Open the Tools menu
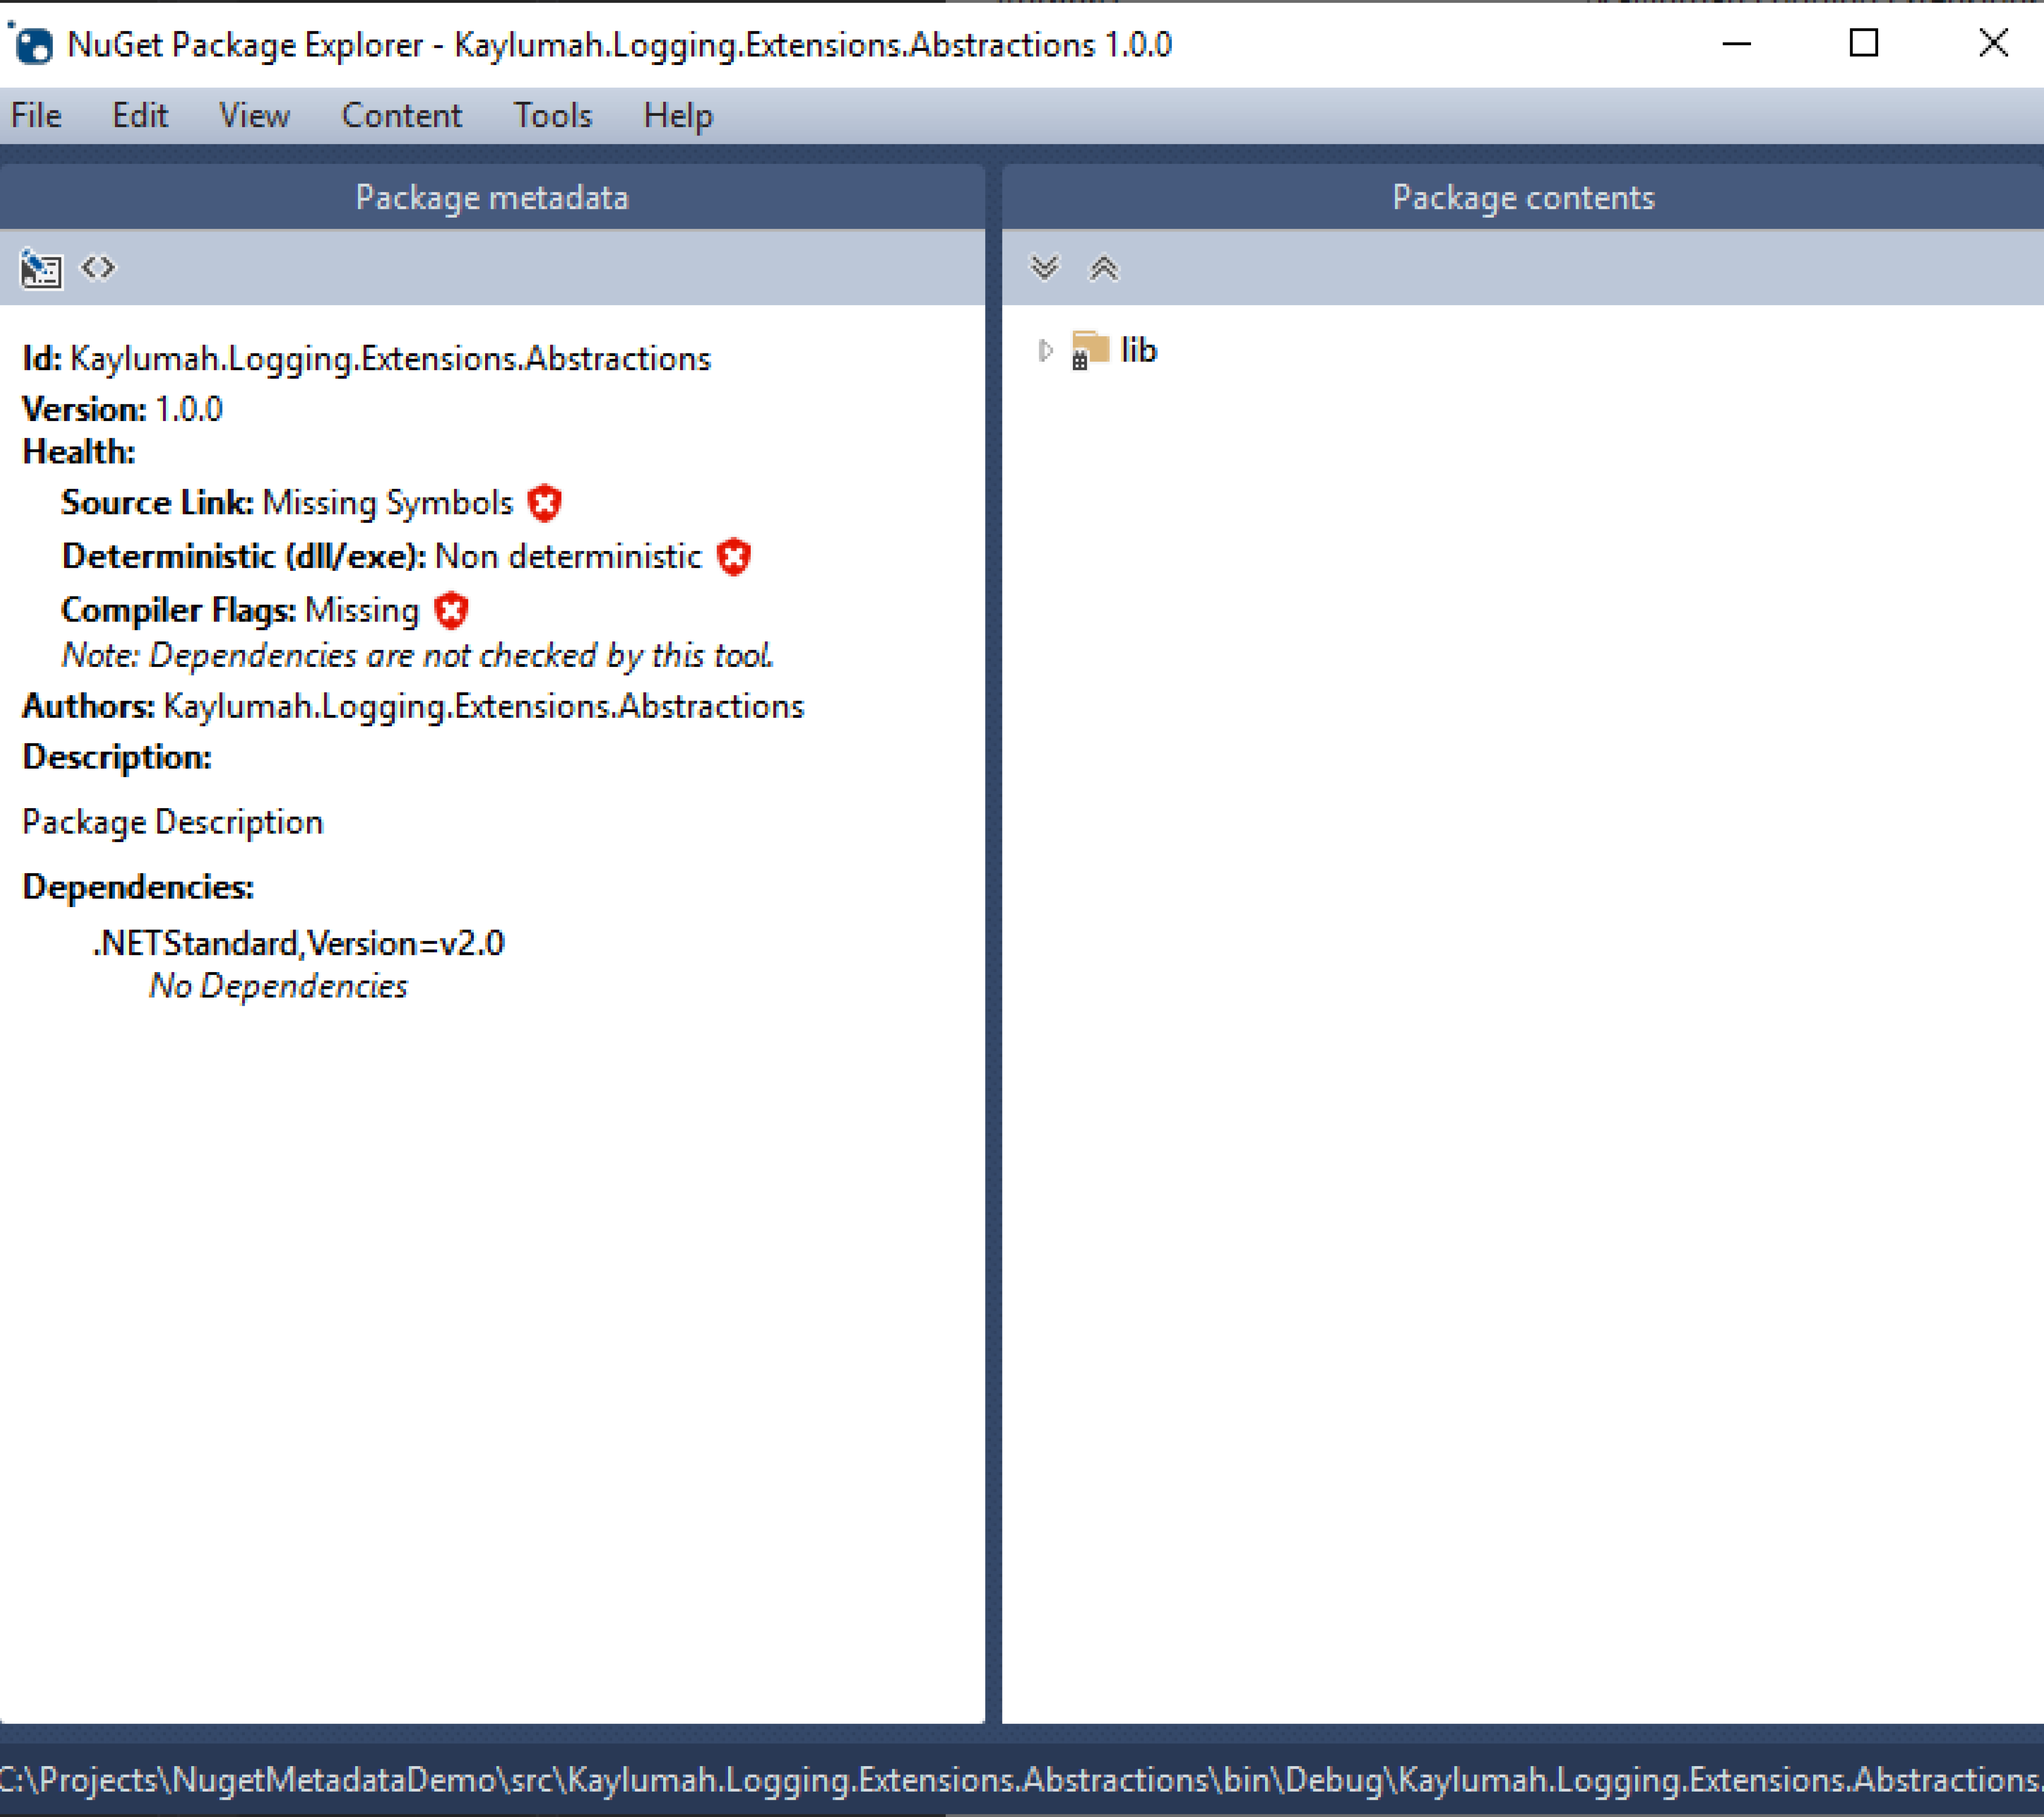The image size is (2044, 1817). (x=552, y=116)
